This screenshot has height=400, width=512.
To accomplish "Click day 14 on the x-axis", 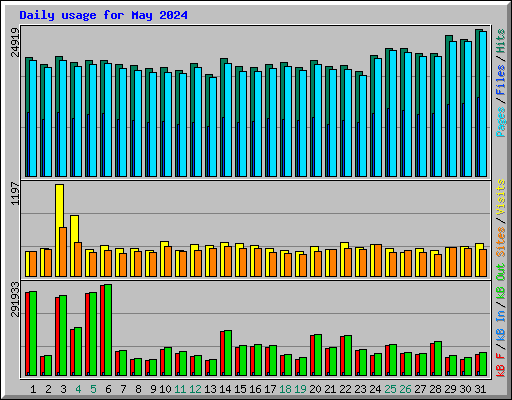I will 225,389.
